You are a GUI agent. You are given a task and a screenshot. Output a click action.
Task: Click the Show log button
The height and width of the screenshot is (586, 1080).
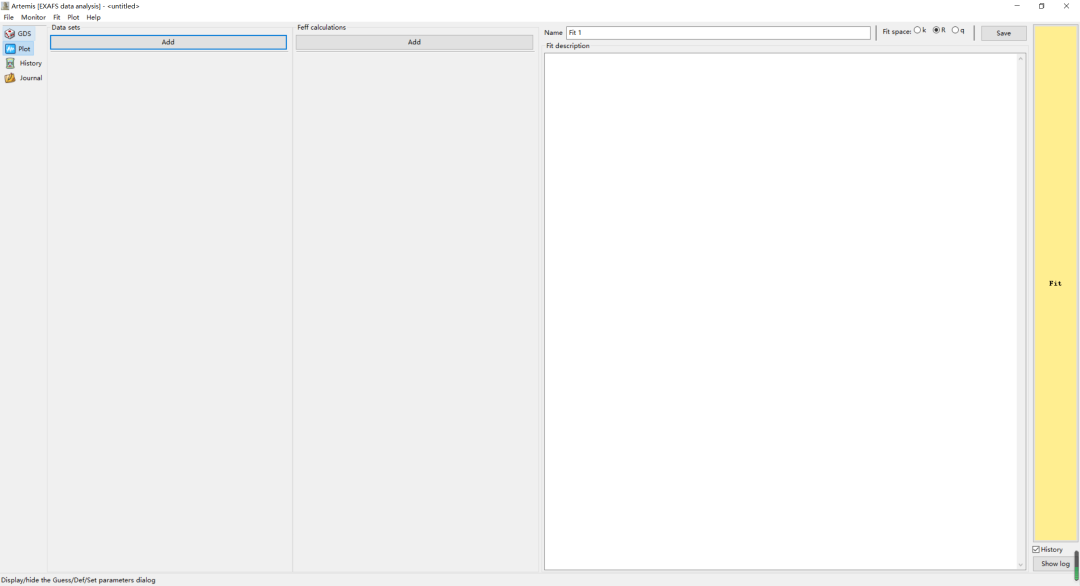point(1054,564)
